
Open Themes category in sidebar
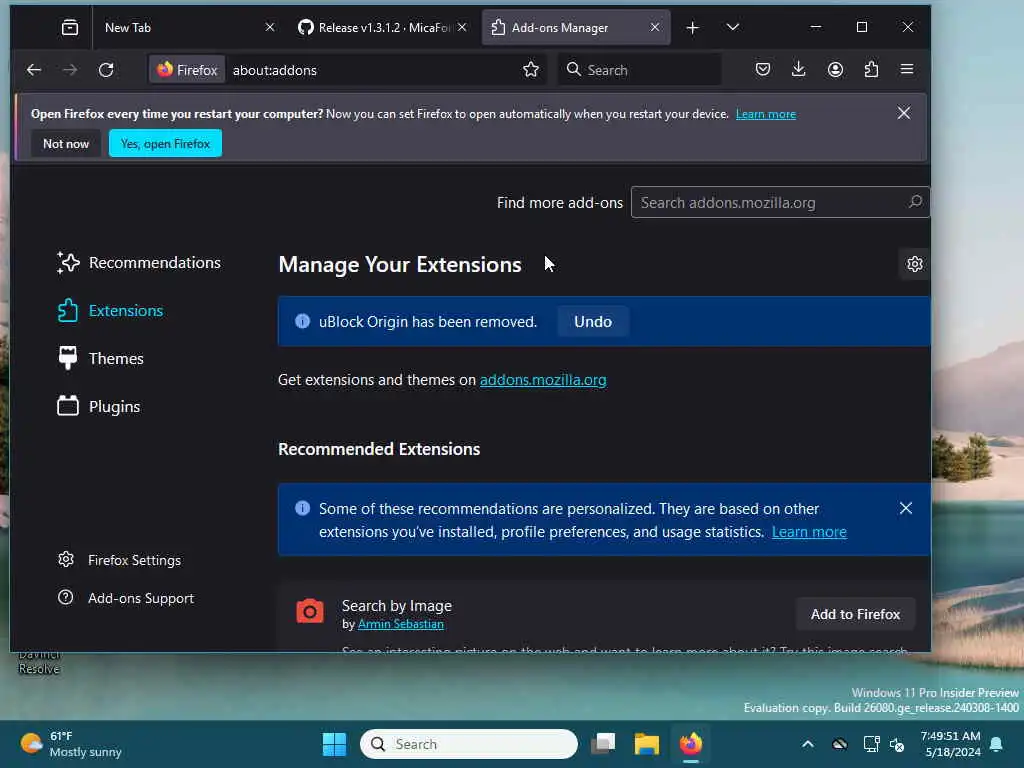tap(100, 359)
